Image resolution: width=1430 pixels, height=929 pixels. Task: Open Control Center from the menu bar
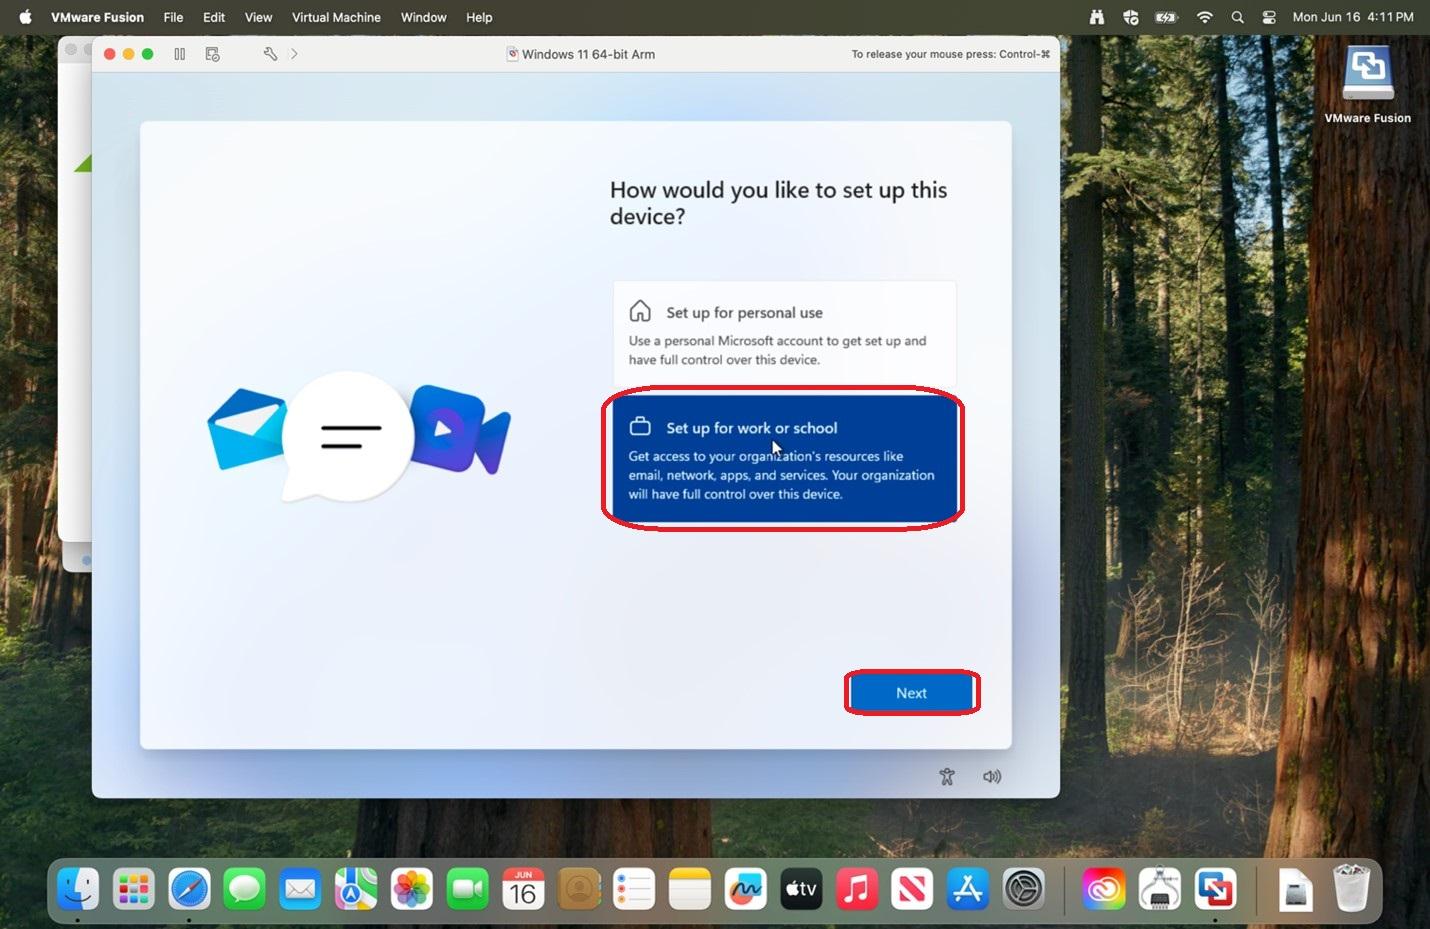tap(1270, 17)
